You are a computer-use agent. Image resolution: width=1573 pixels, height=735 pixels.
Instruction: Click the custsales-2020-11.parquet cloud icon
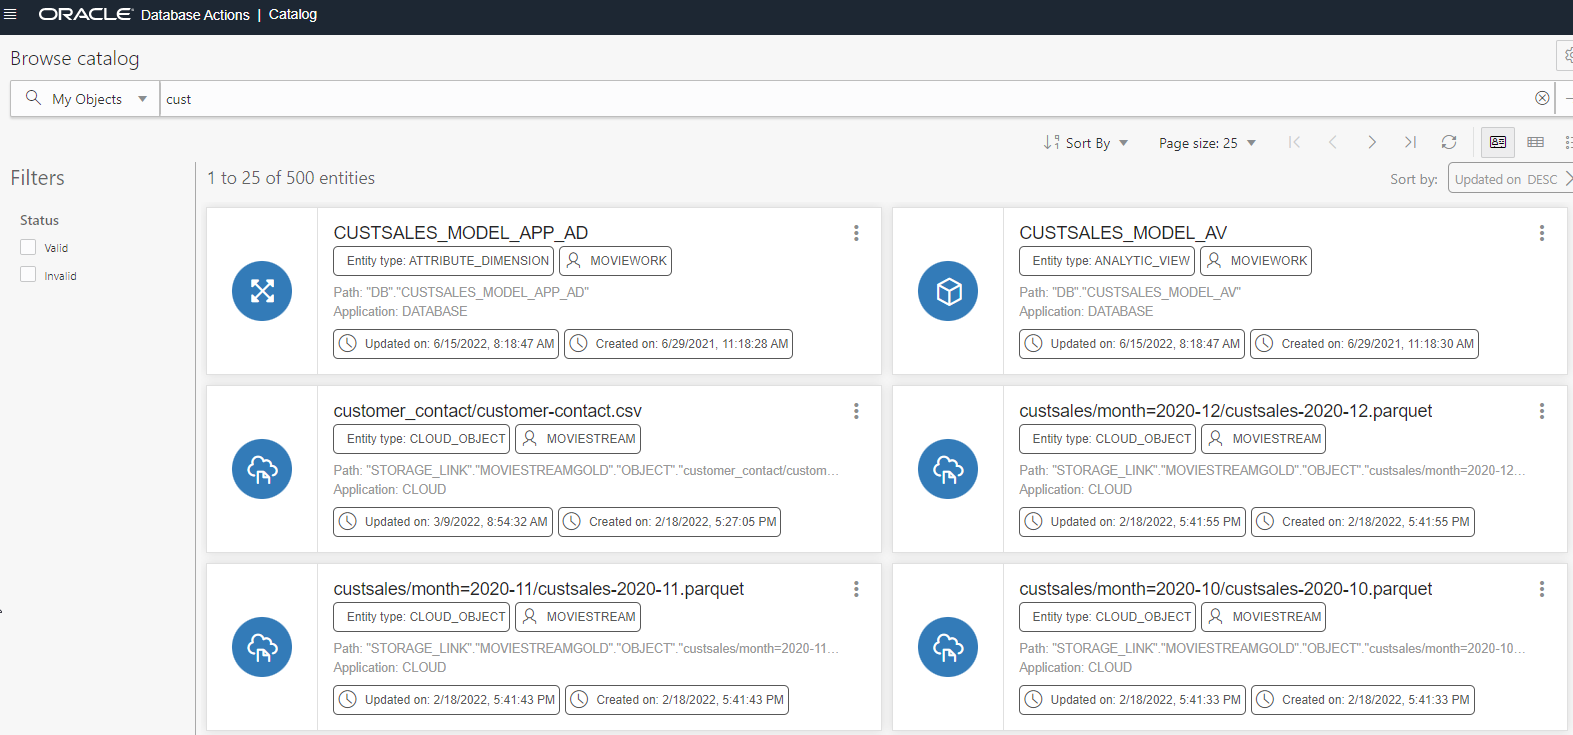tap(262, 647)
